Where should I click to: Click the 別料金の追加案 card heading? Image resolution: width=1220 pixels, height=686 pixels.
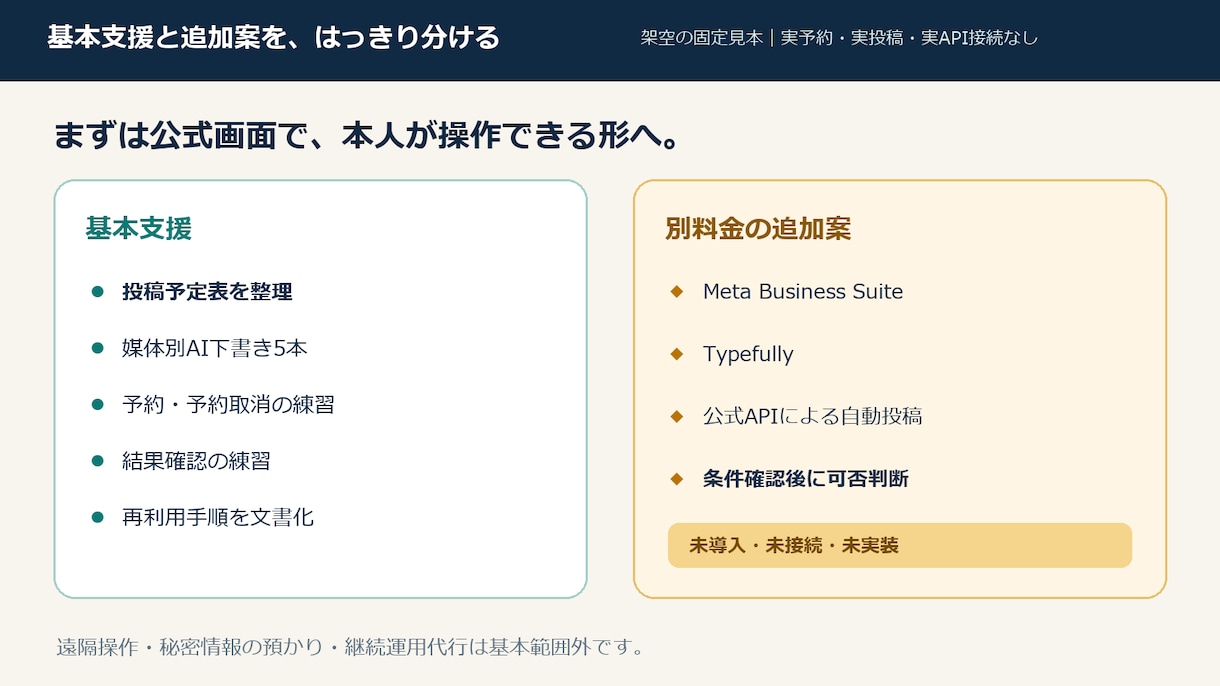coord(758,229)
